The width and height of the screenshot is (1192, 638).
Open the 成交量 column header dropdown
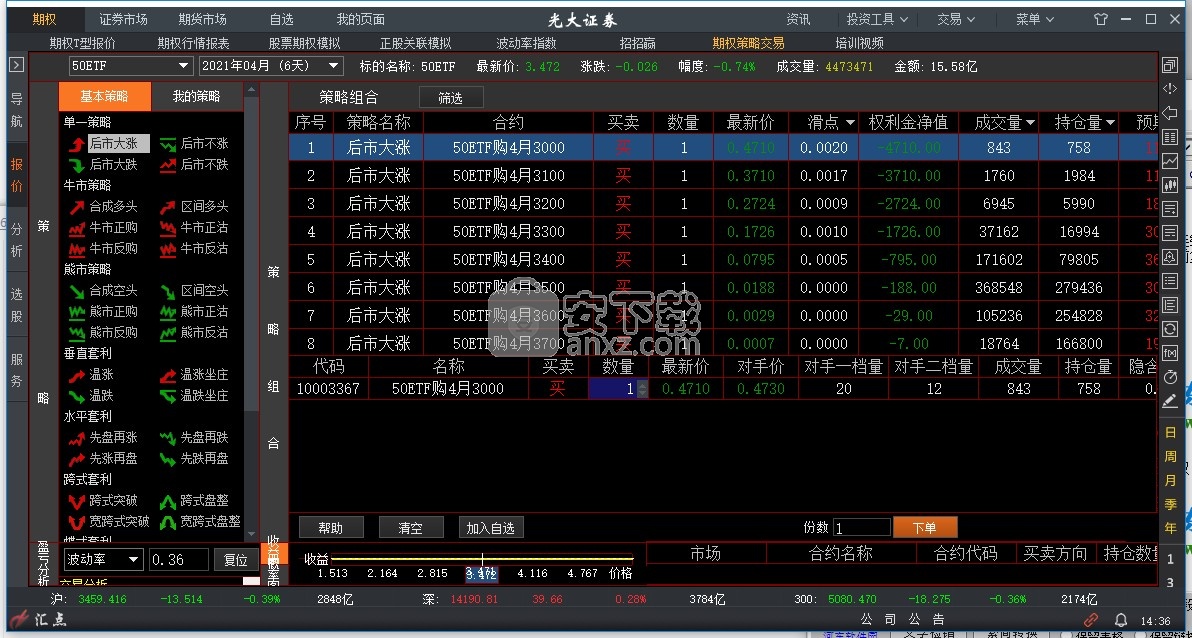click(x=1030, y=122)
